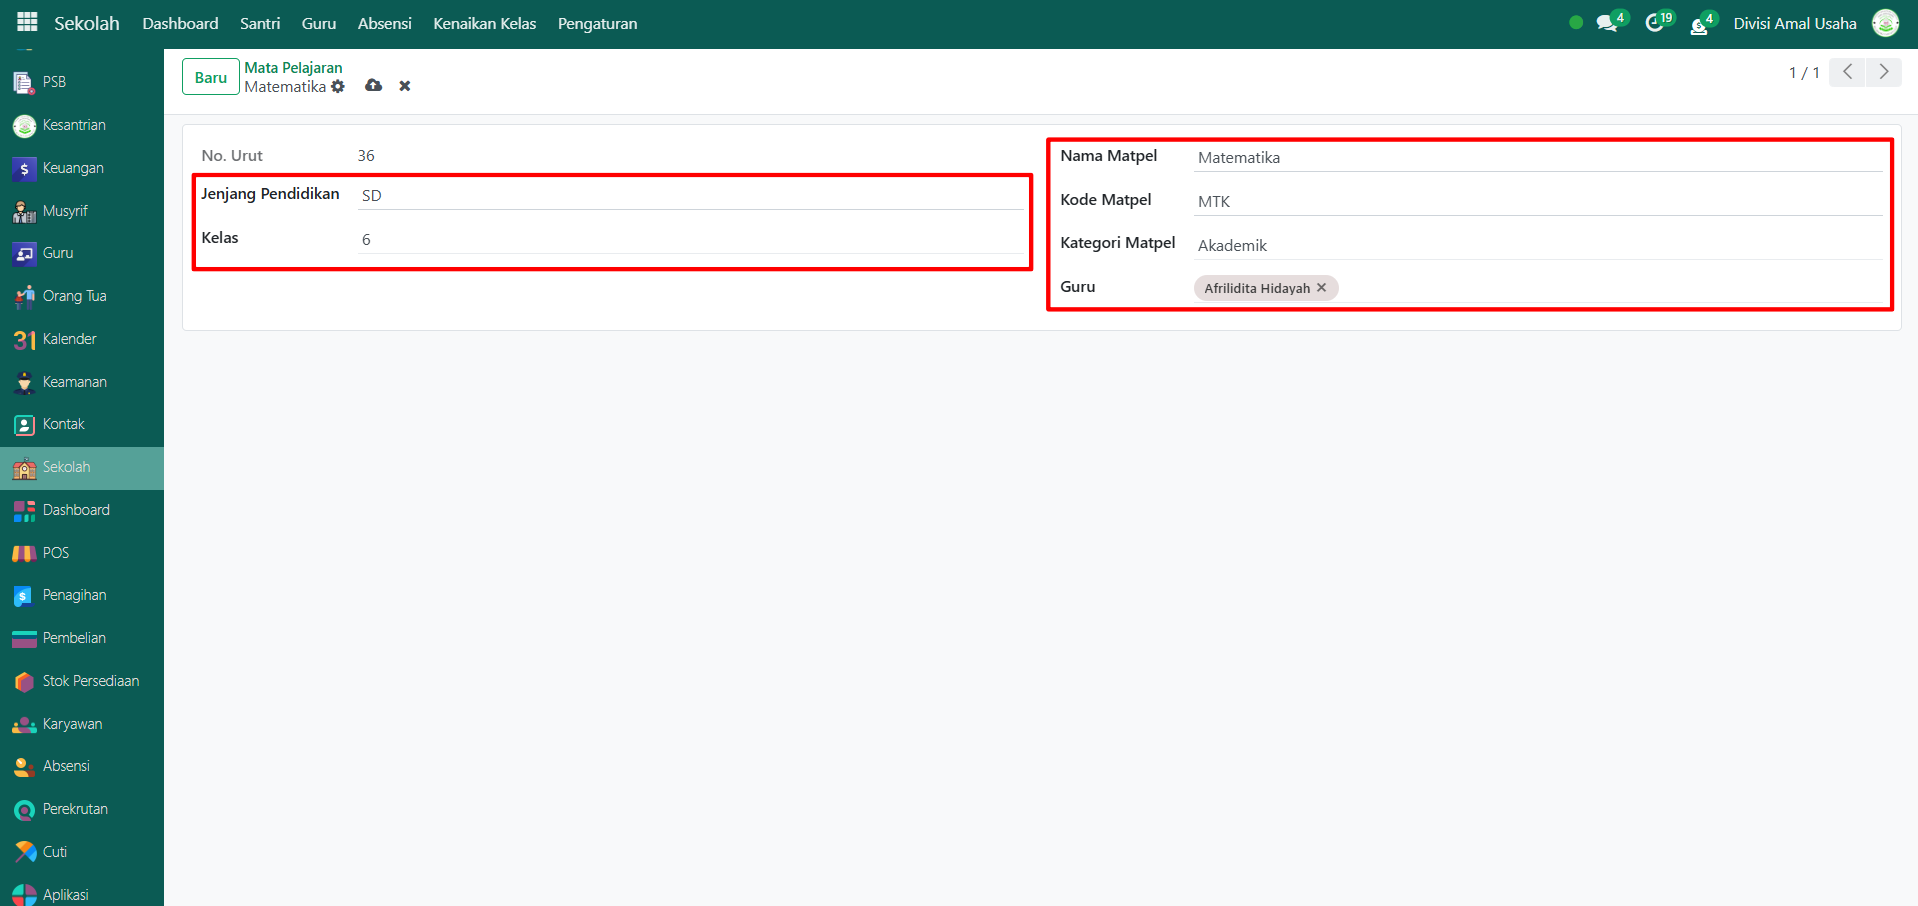
Task: Open the Kategori Matpel dropdown
Action: [x=1537, y=246]
